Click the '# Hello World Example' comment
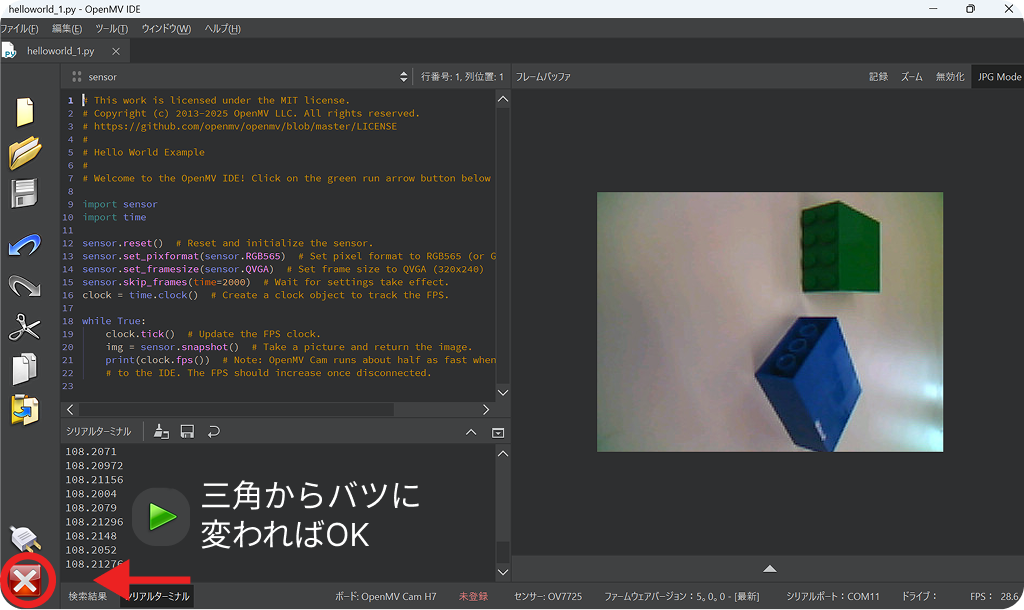 pyautogui.click(x=144, y=152)
